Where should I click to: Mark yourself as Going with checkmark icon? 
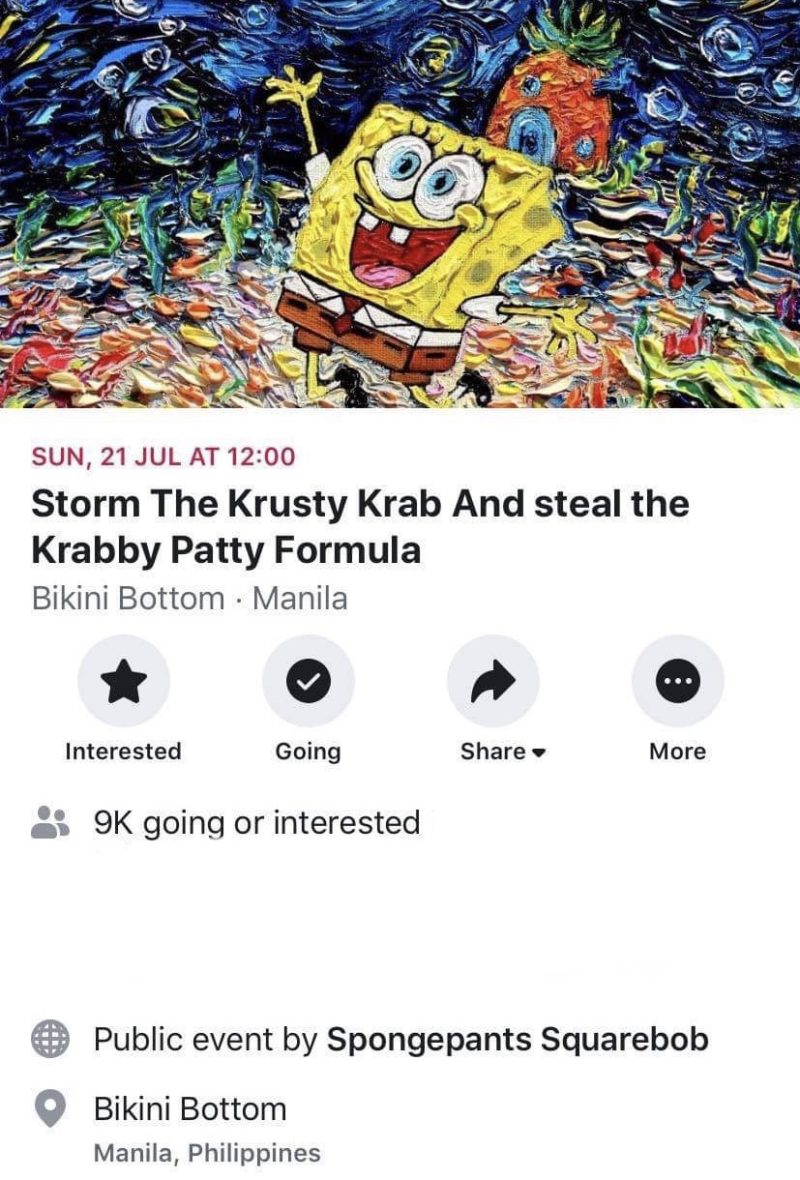click(x=308, y=680)
